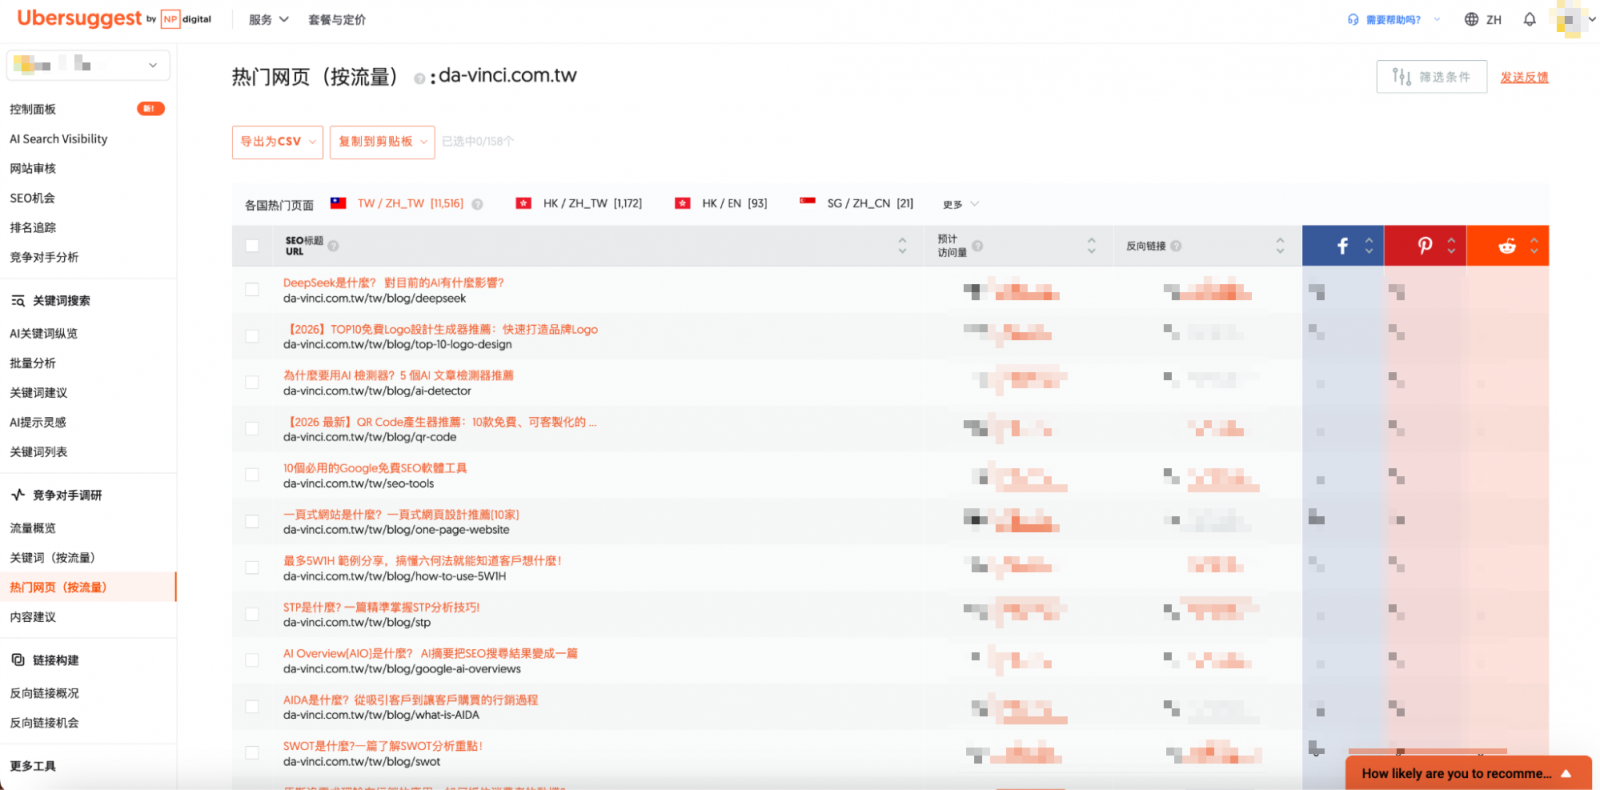This screenshot has width=1600, height=790.
Task: Open 反向链接概况 in the sidebar
Action: (x=44, y=693)
